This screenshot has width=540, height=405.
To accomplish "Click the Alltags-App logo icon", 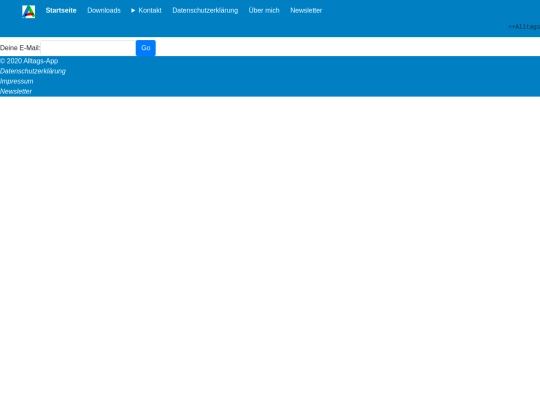I will (x=28, y=11).
